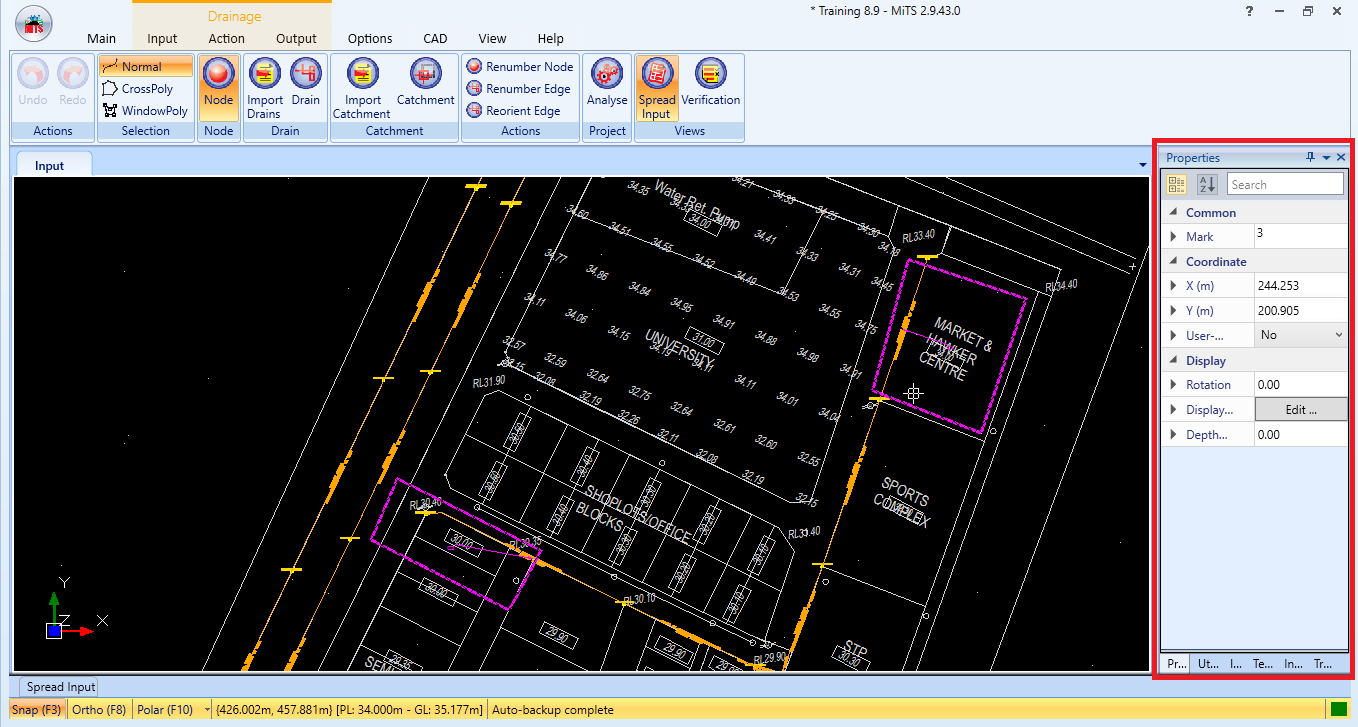Expand the Mark property row
The image size is (1358, 727).
pyautogui.click(x=1174, y=237)
